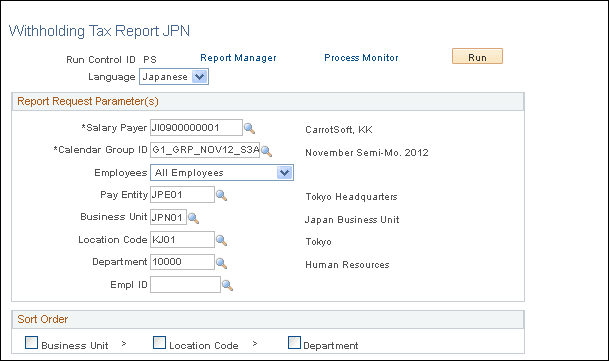Image resolution: width=609 pixels, height=361 pixels.
Task: Check the Location Code sort order box
Action: (159, 343)
